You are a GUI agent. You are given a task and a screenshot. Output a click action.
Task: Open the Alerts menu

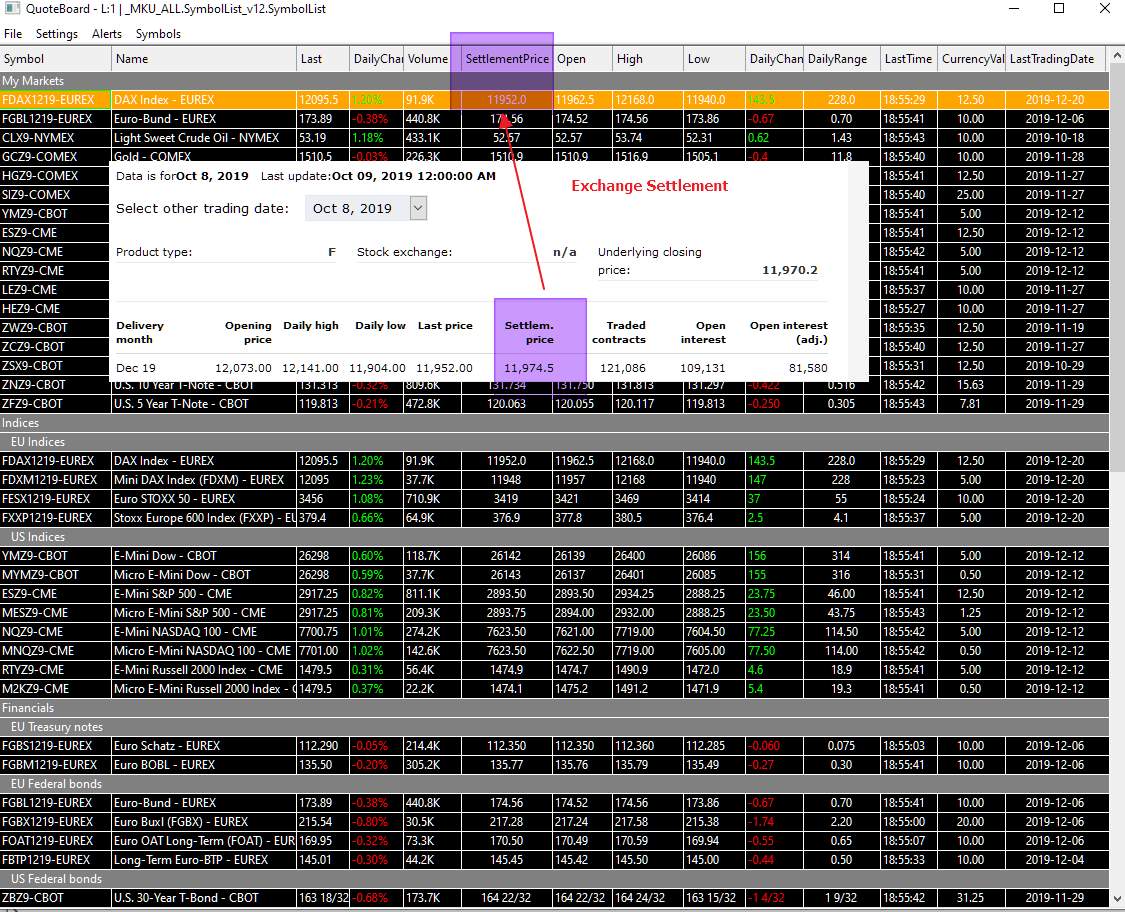point(107,34)
